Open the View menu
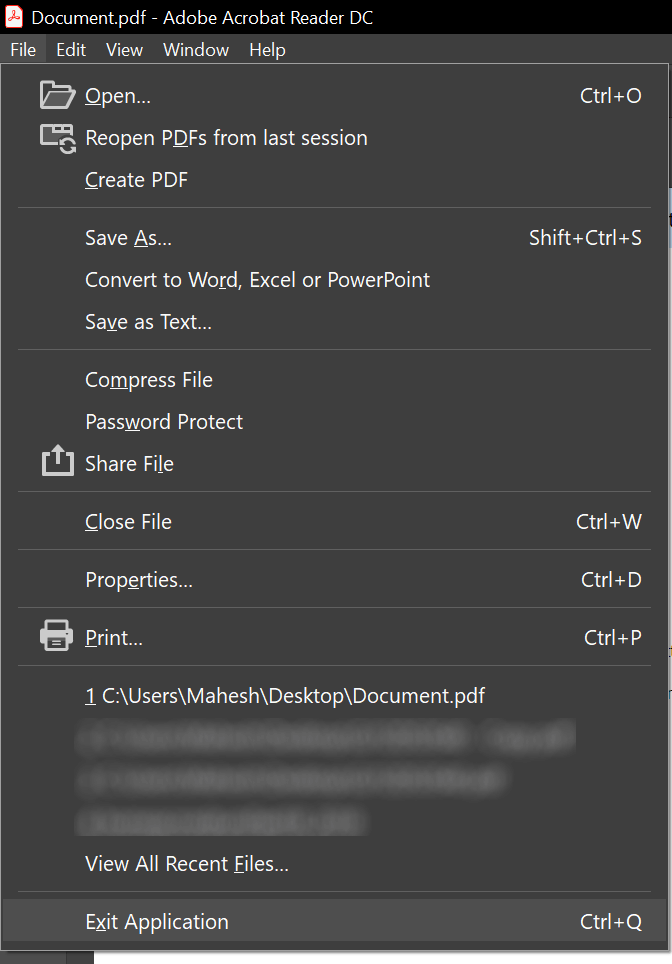 pos(124,50)
